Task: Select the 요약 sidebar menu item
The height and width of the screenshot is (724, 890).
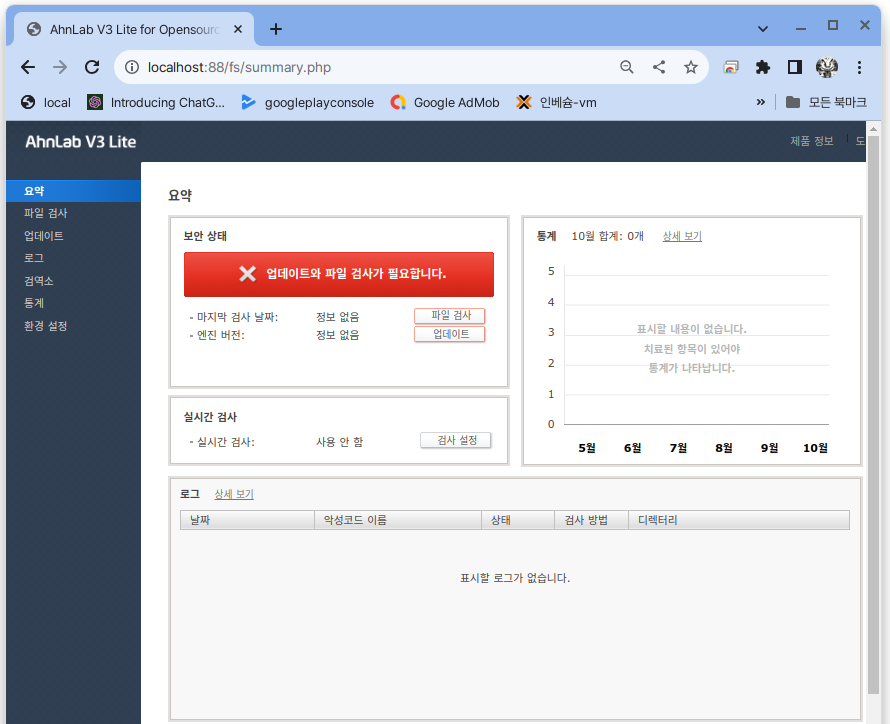Action: [x=73, y=191]
